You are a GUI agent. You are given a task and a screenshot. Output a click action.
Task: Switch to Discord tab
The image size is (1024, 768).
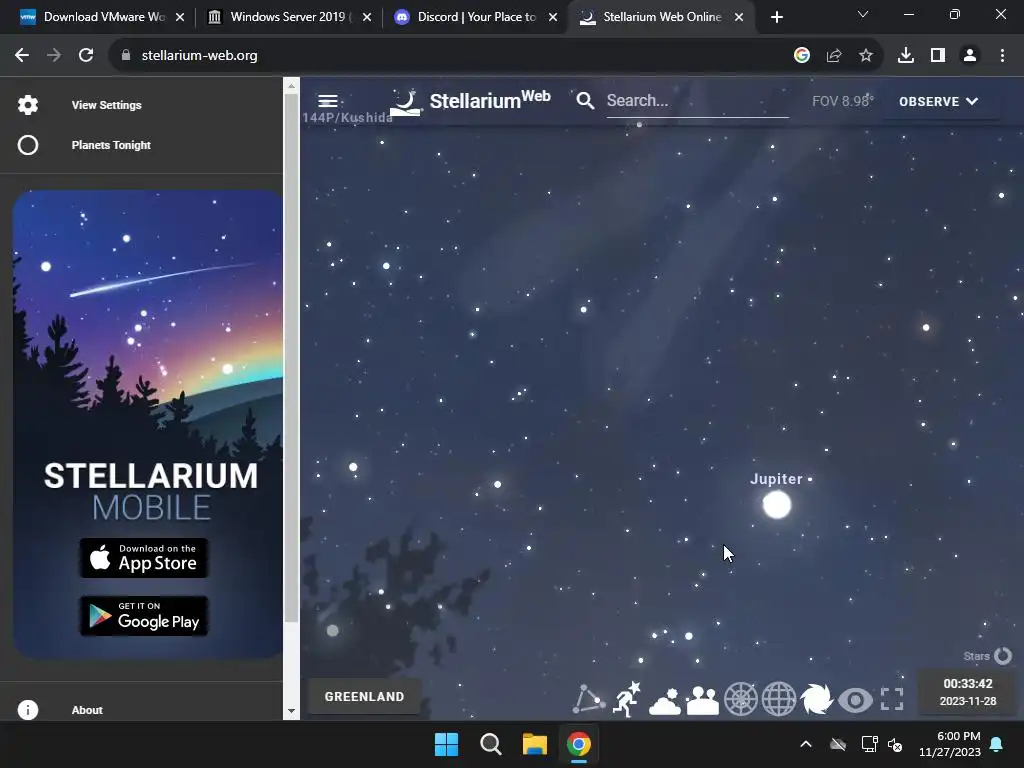point(477,17)
